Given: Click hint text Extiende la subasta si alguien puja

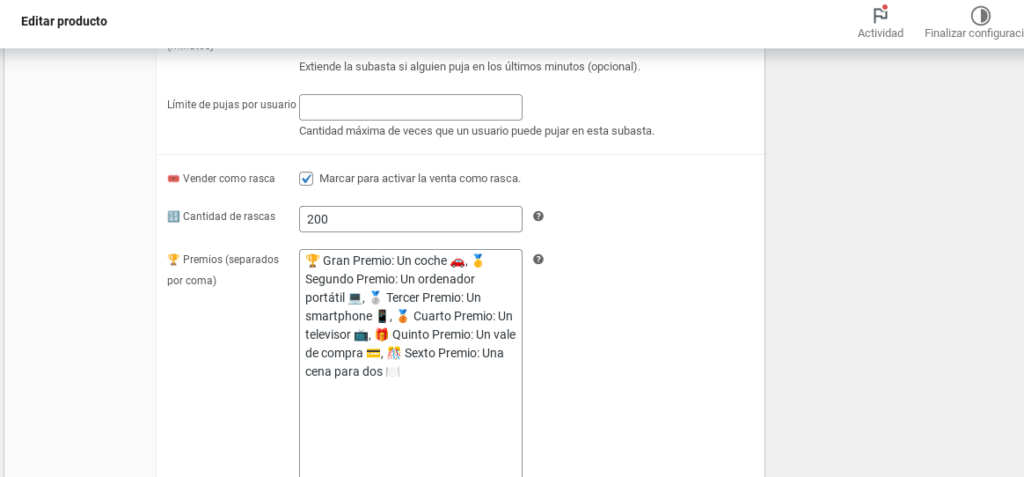Looking at the screenshot, I should (x=470, y=67).
